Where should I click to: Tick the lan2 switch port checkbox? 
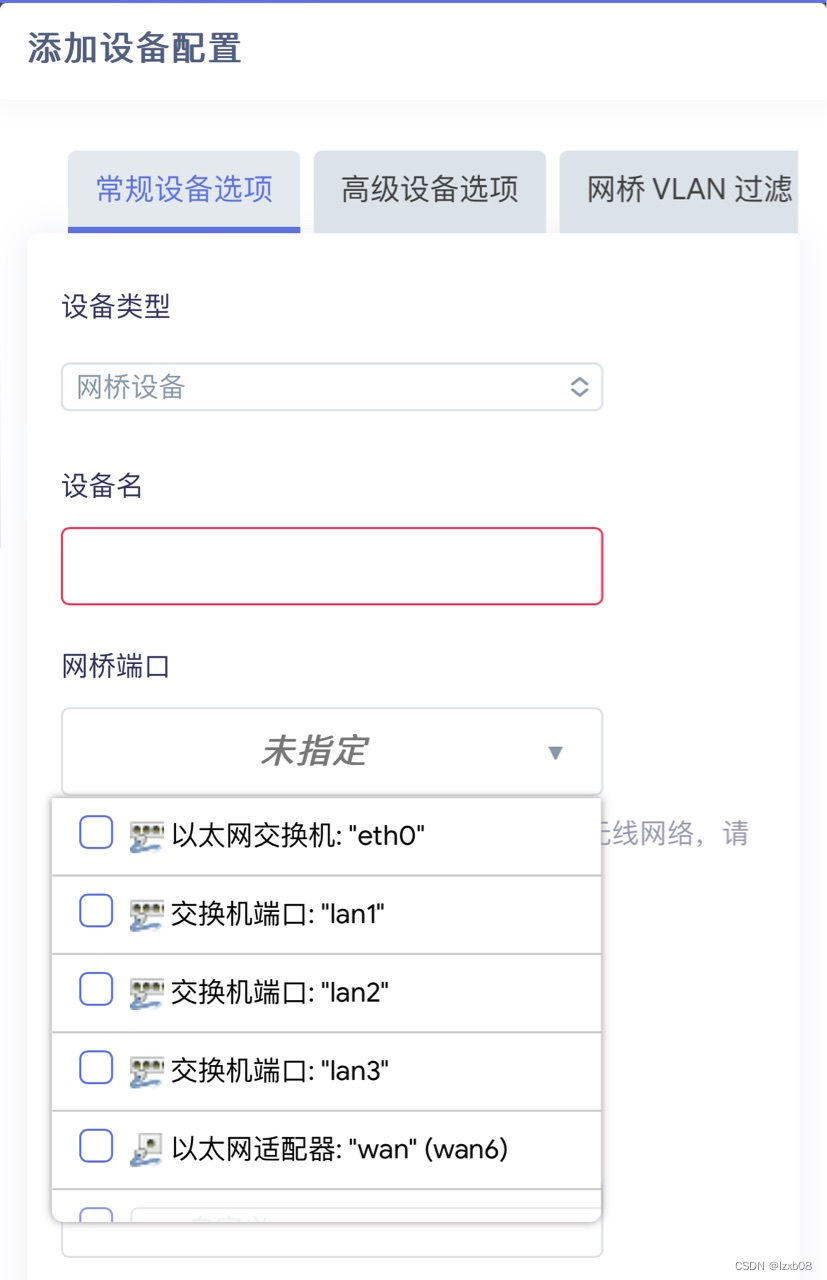coord(96,989)
